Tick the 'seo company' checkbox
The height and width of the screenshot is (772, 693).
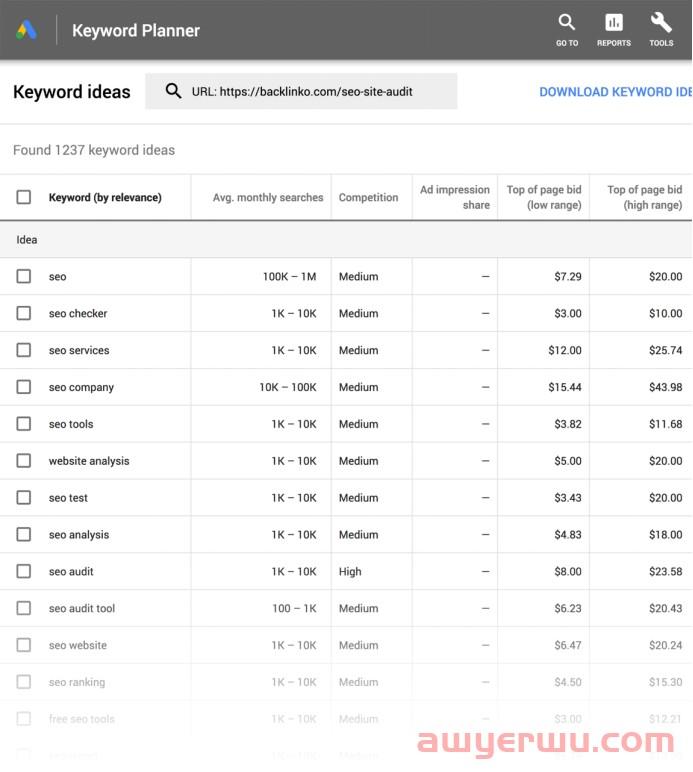(24, 387)
